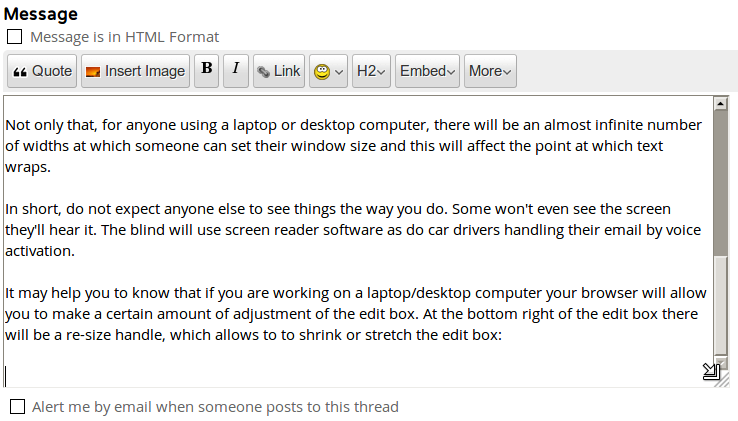This screenshot has height=421, width=738.
Task: Expand the H2 heading dropdown
Action: pos(371,71)
